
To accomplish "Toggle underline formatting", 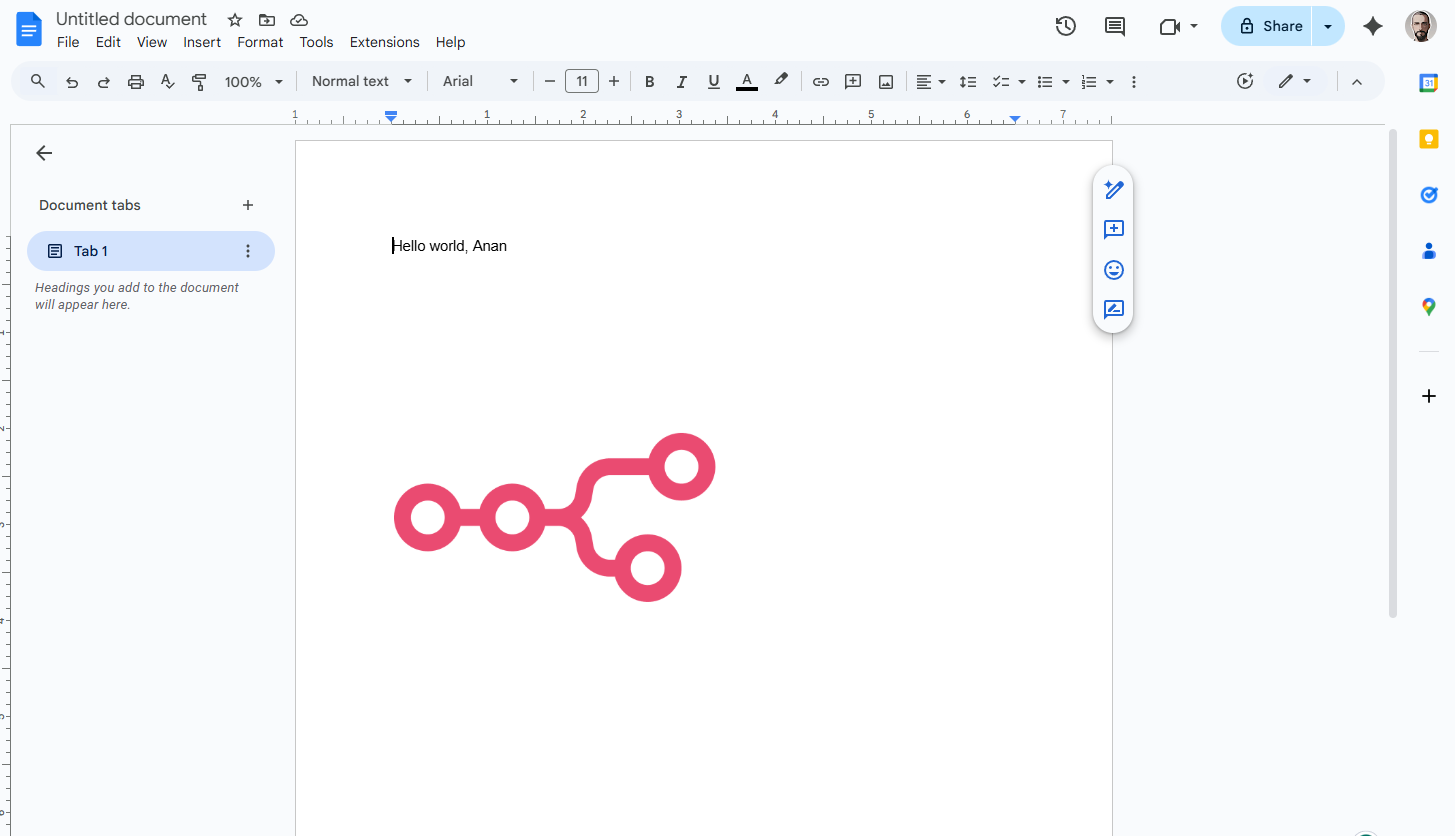I will pos(713,81).
